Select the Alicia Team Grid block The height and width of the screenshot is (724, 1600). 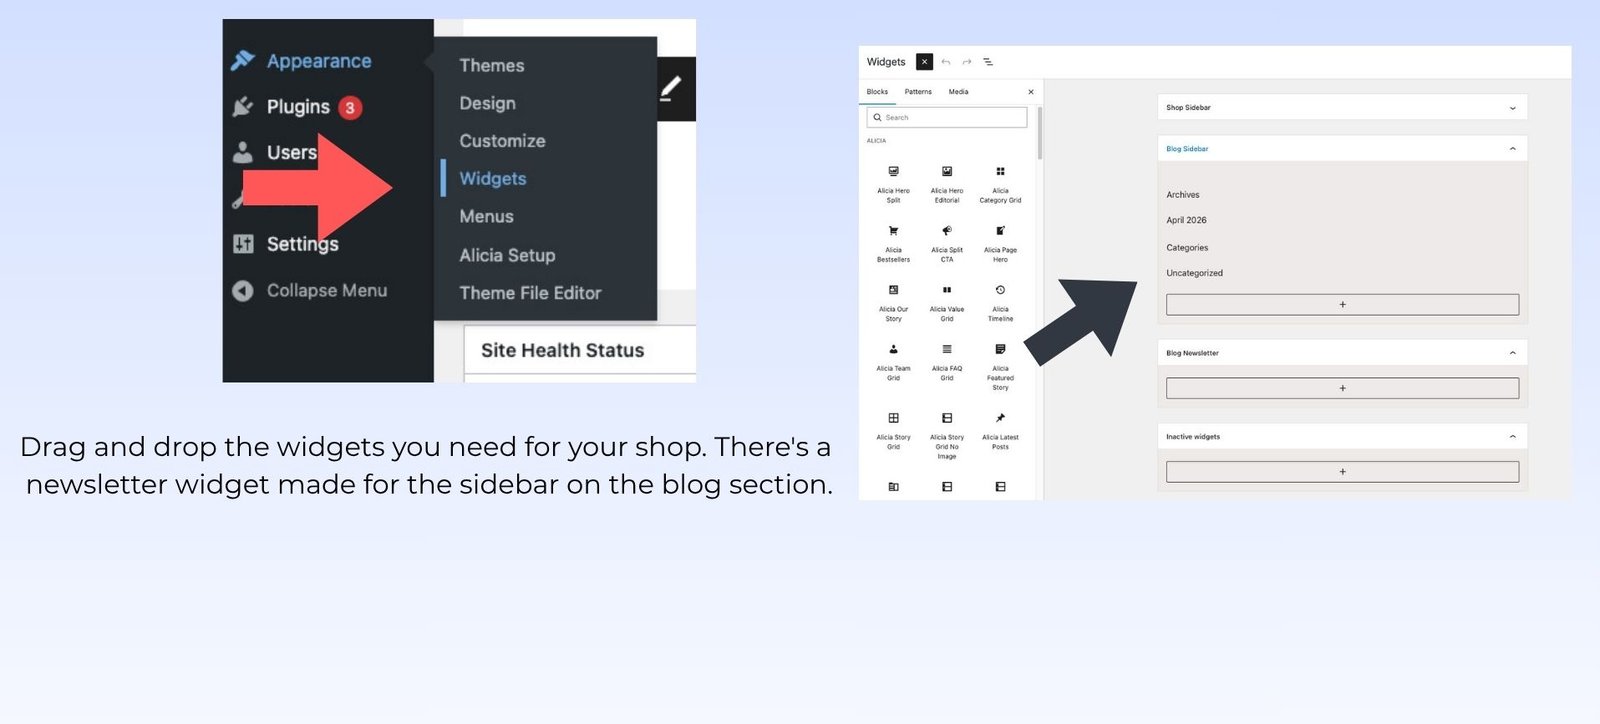pos(893,362)
